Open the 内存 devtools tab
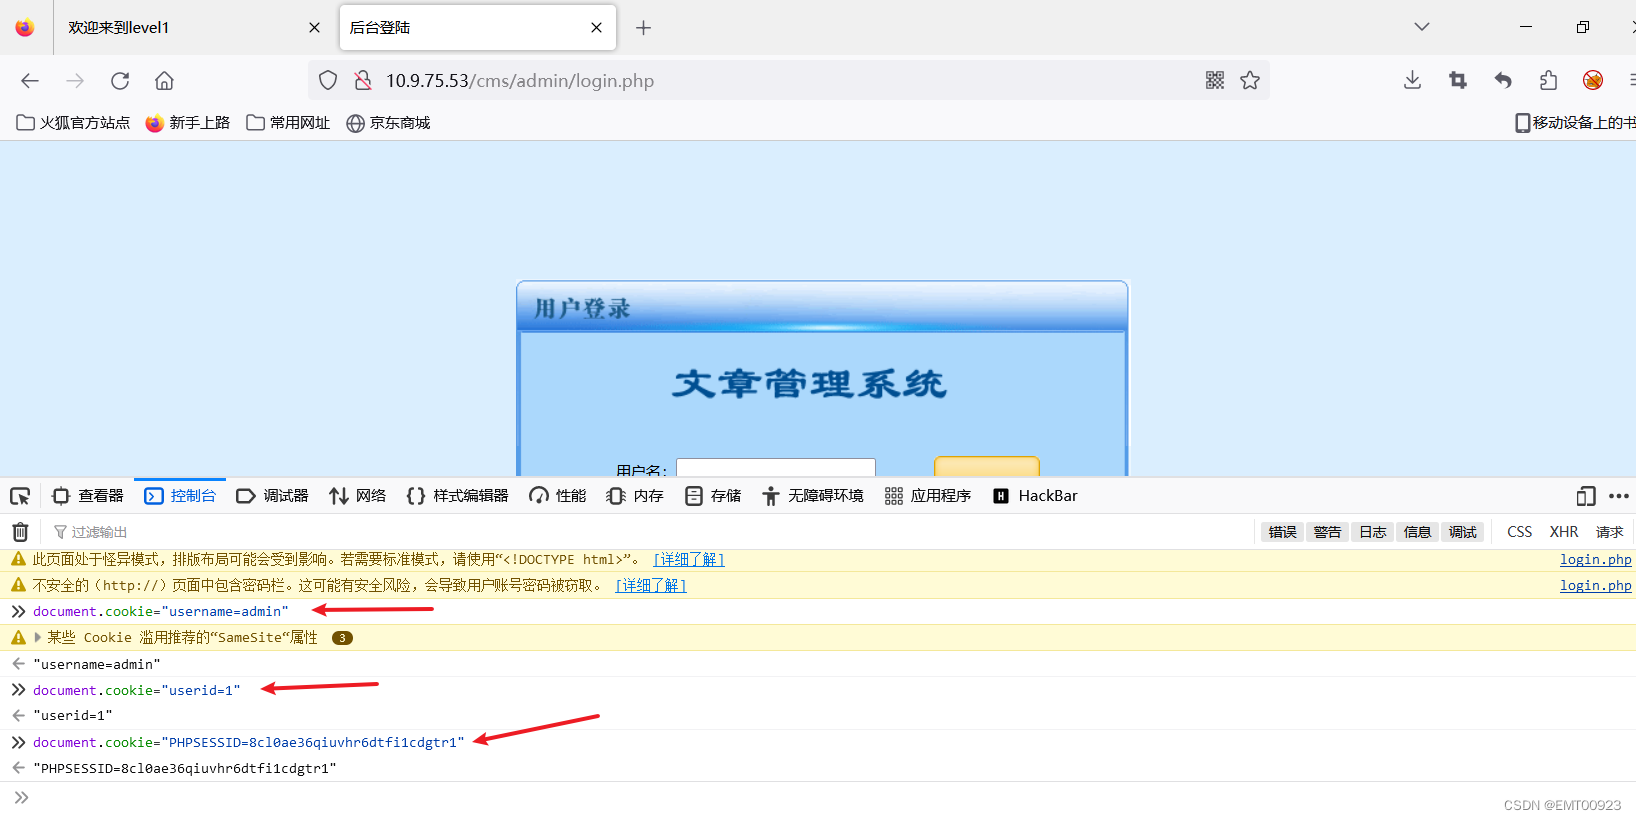Viewport: 1636px width, 820px height. pyautogui.click(x=635, y=496)
